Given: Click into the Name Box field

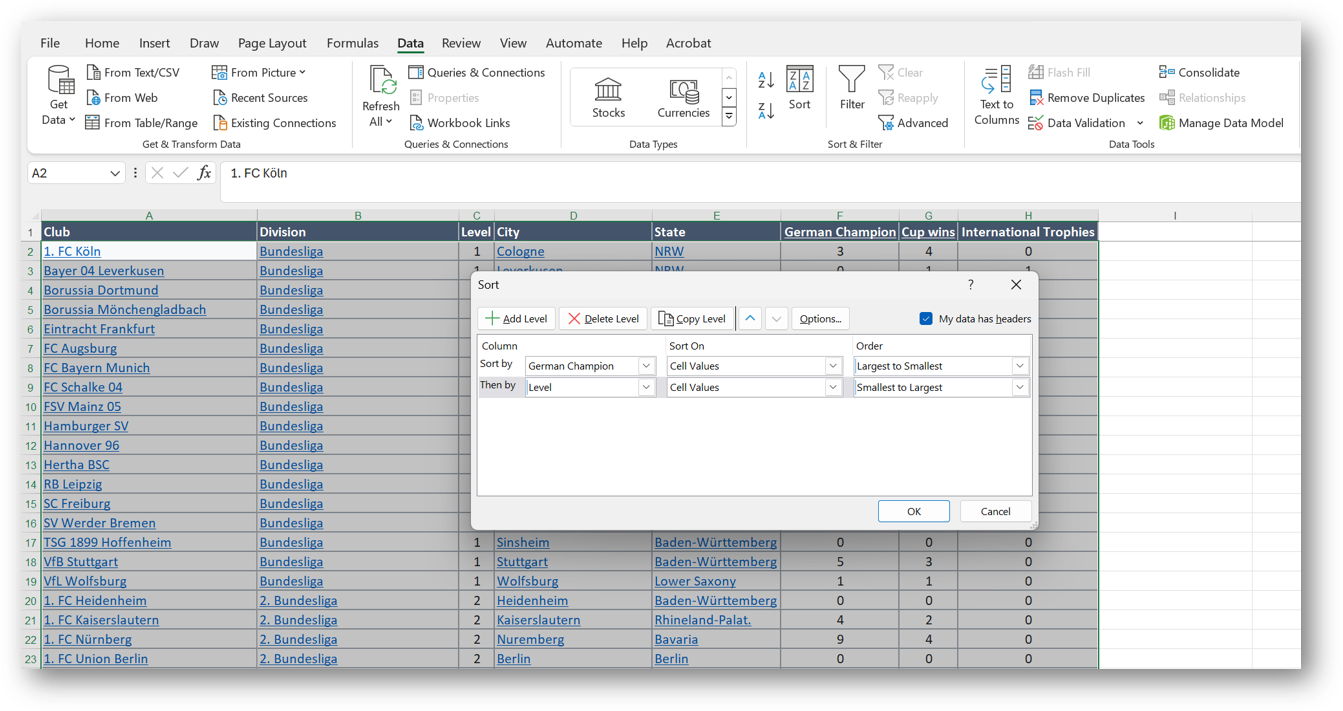Looking at the screenshot, I should 66,173.
